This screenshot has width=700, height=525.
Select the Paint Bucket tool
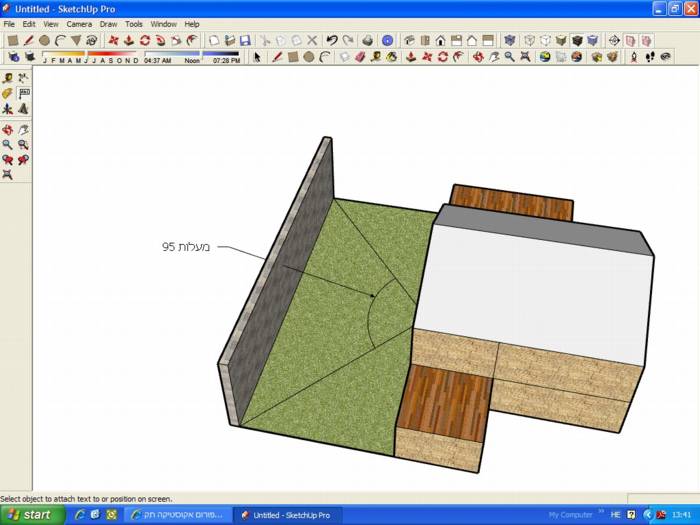[x=392, y=57]
